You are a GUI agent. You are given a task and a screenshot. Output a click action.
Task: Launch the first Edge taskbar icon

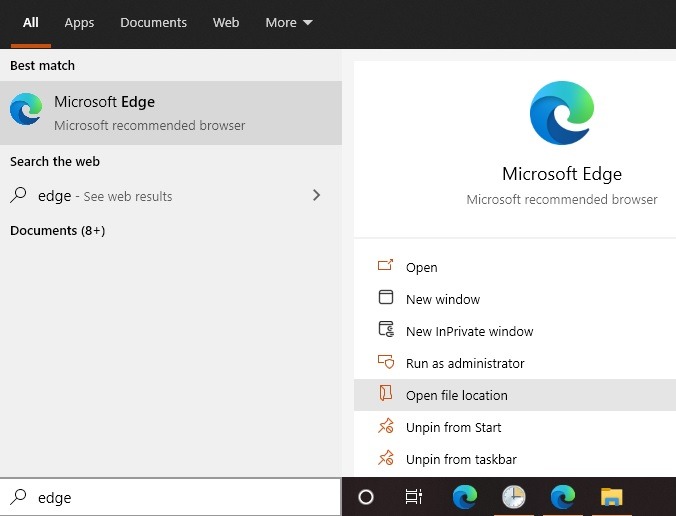coord(464,497)
